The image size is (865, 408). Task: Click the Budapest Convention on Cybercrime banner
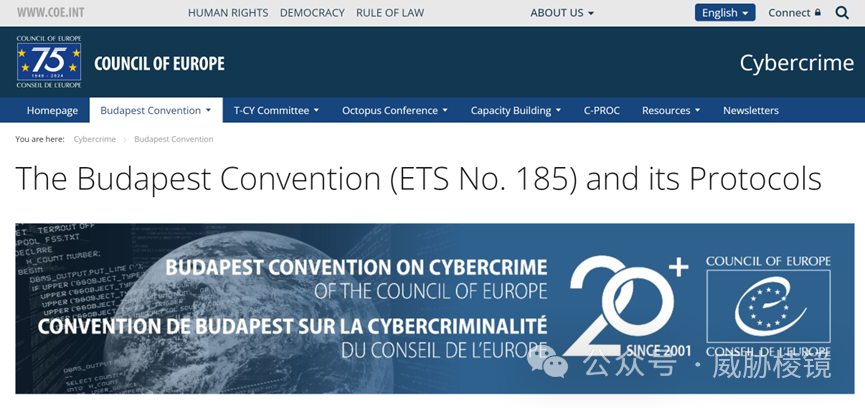435,308
